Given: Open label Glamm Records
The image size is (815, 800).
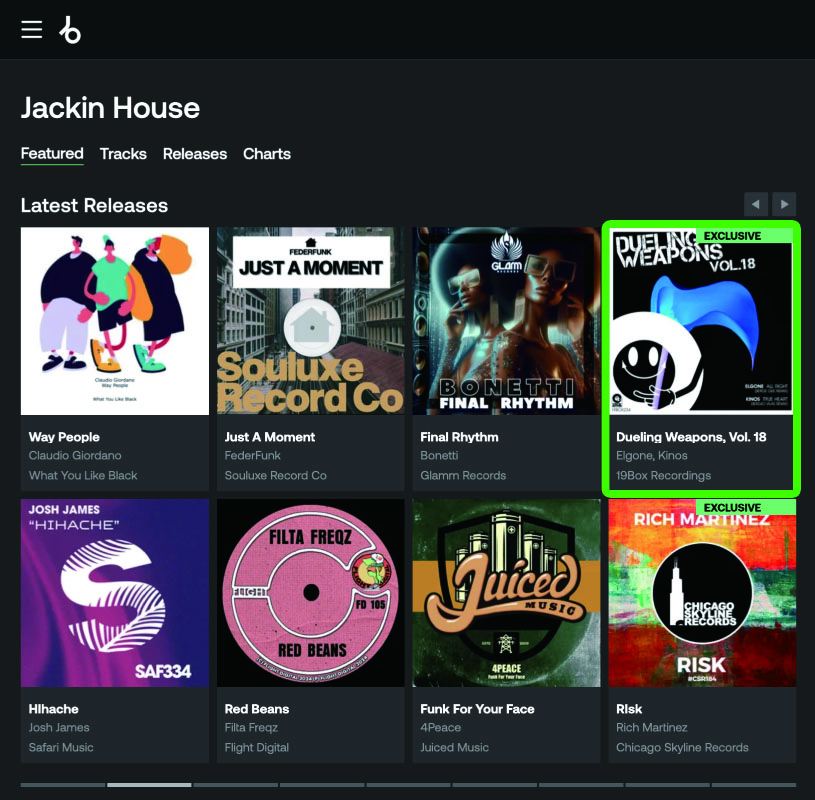Looking at the screenshot, I should pos(463,475).
